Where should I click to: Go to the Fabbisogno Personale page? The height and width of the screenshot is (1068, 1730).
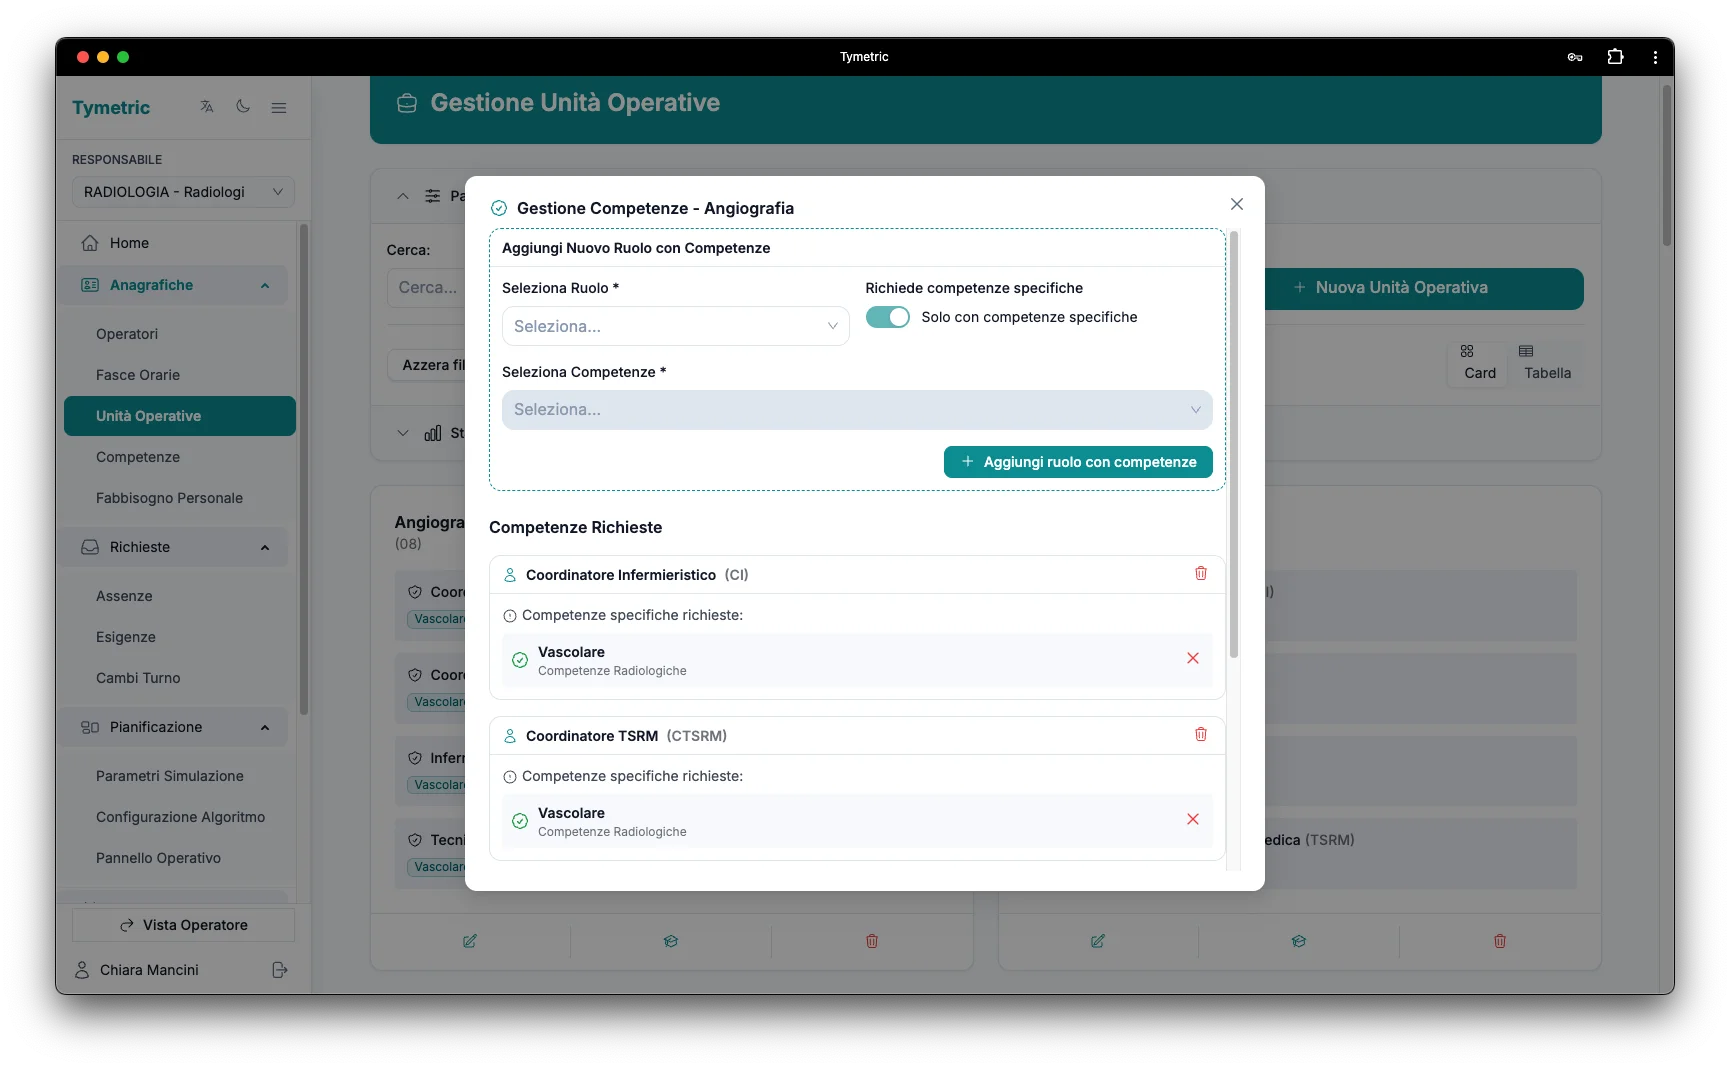(x=170, y=497)
